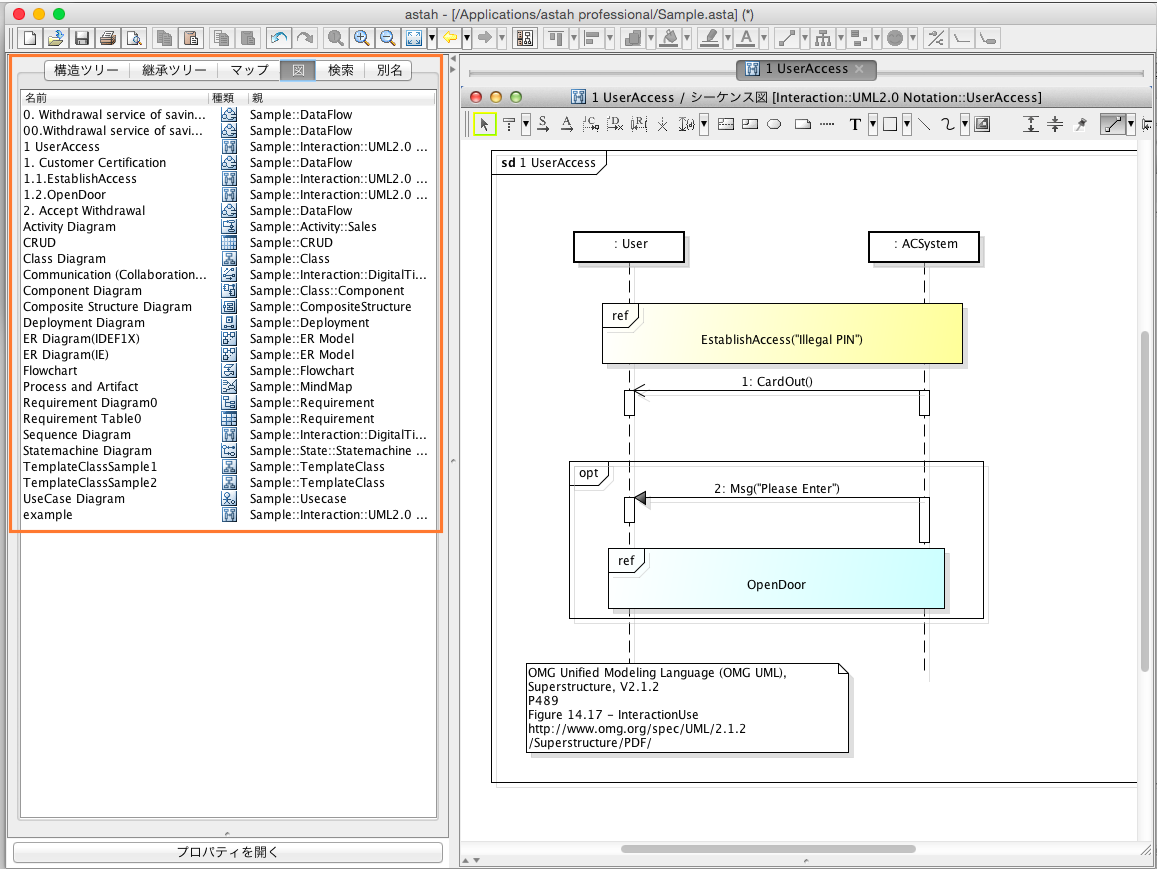Expand the Text tool dropdown arrow
This screenshot has width=1157, height=869.
(872, 124)
